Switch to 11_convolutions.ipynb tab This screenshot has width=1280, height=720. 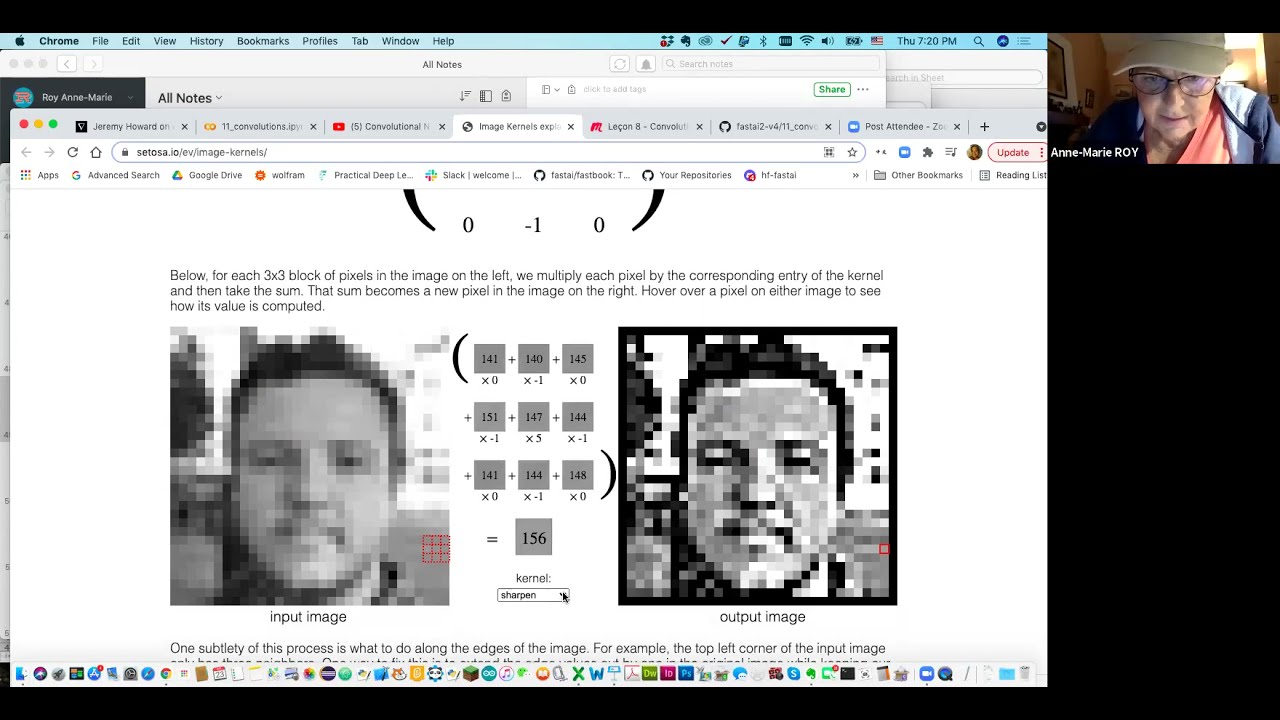pyautogui.click(x=261, y=127)
